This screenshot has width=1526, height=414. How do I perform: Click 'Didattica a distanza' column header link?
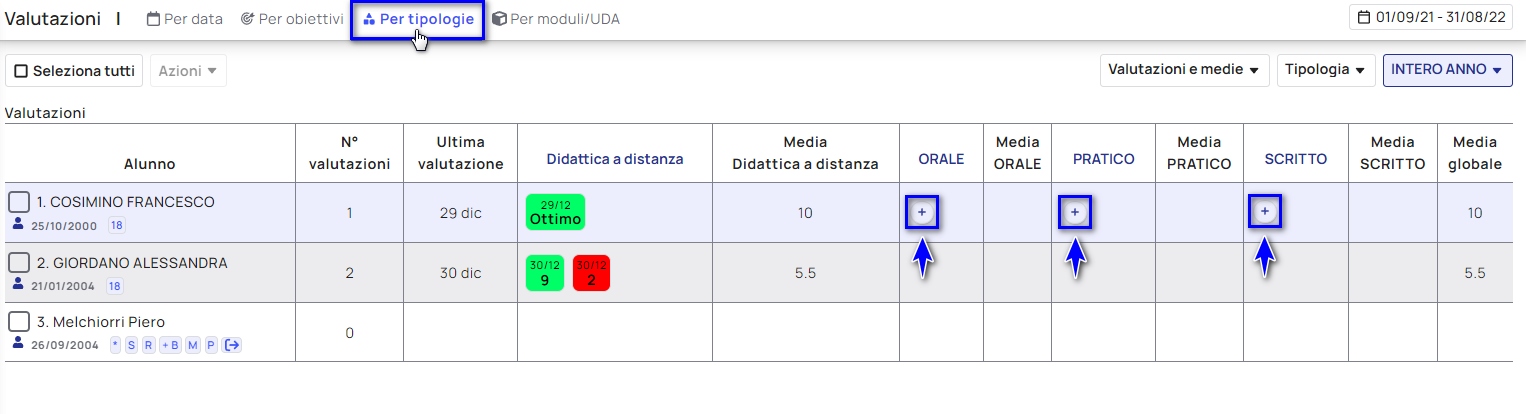pos(614,159)
